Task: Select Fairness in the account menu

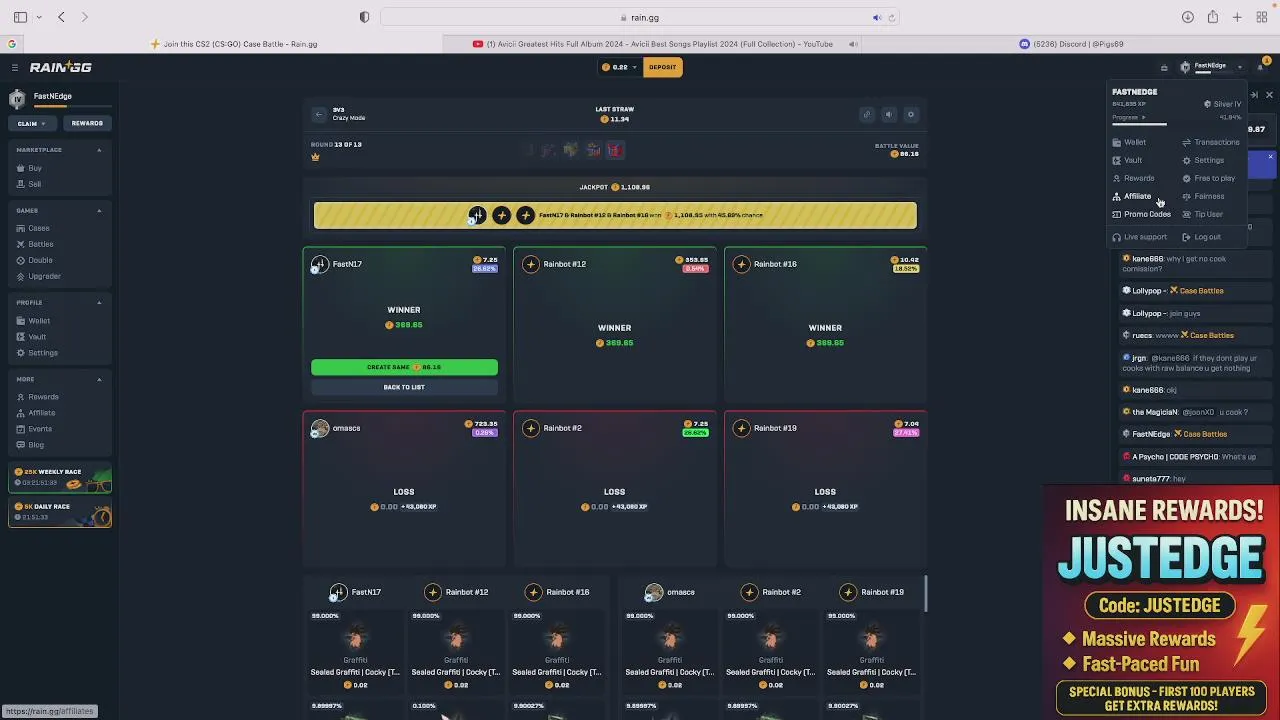Action: (x=1203, y=196)
